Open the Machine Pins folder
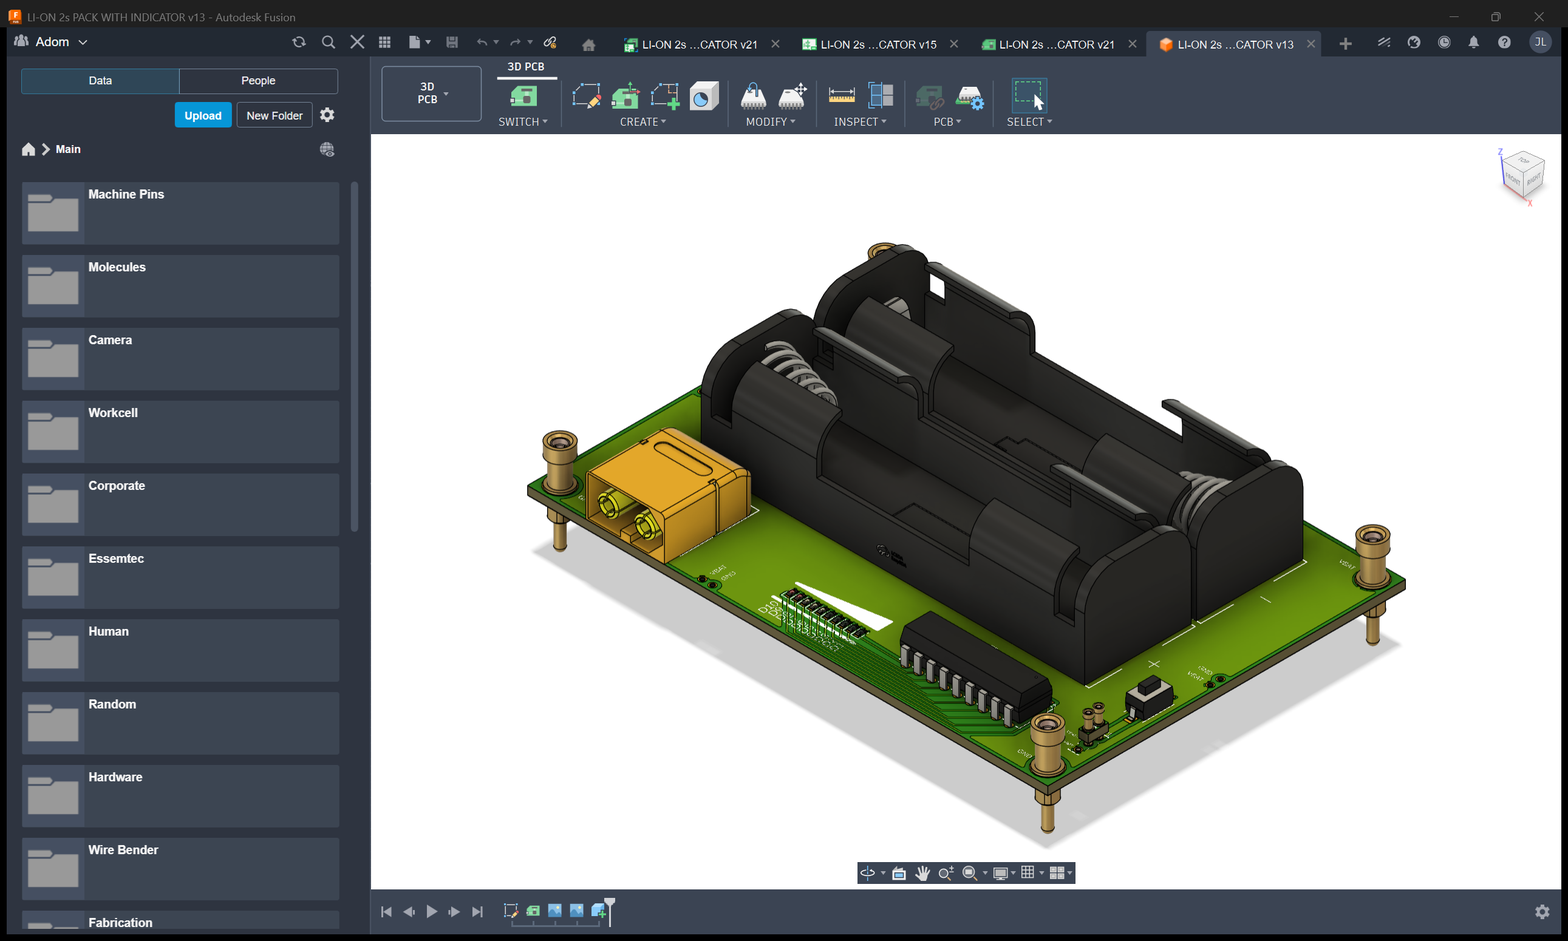The width and height of the screenshot is (1568, 941). pyautogui.click(x=180, y=213)
